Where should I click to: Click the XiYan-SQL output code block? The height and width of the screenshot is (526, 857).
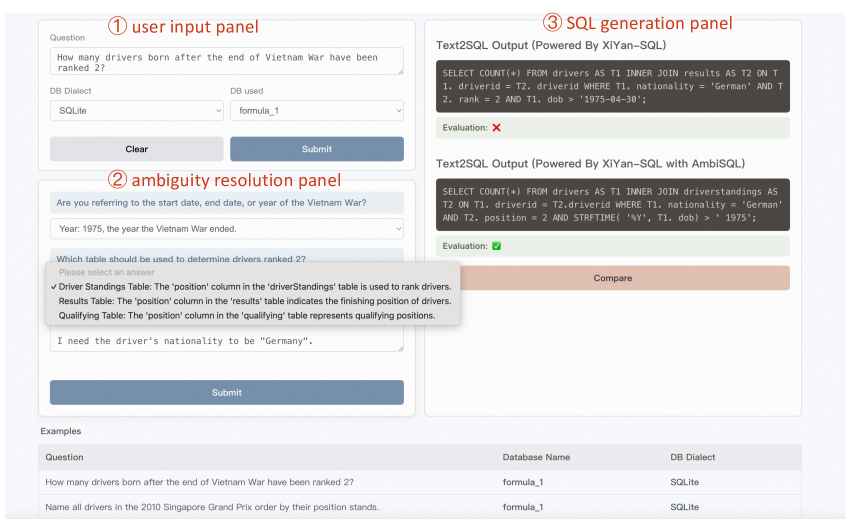pyautogui.click(x=612, y=86)
